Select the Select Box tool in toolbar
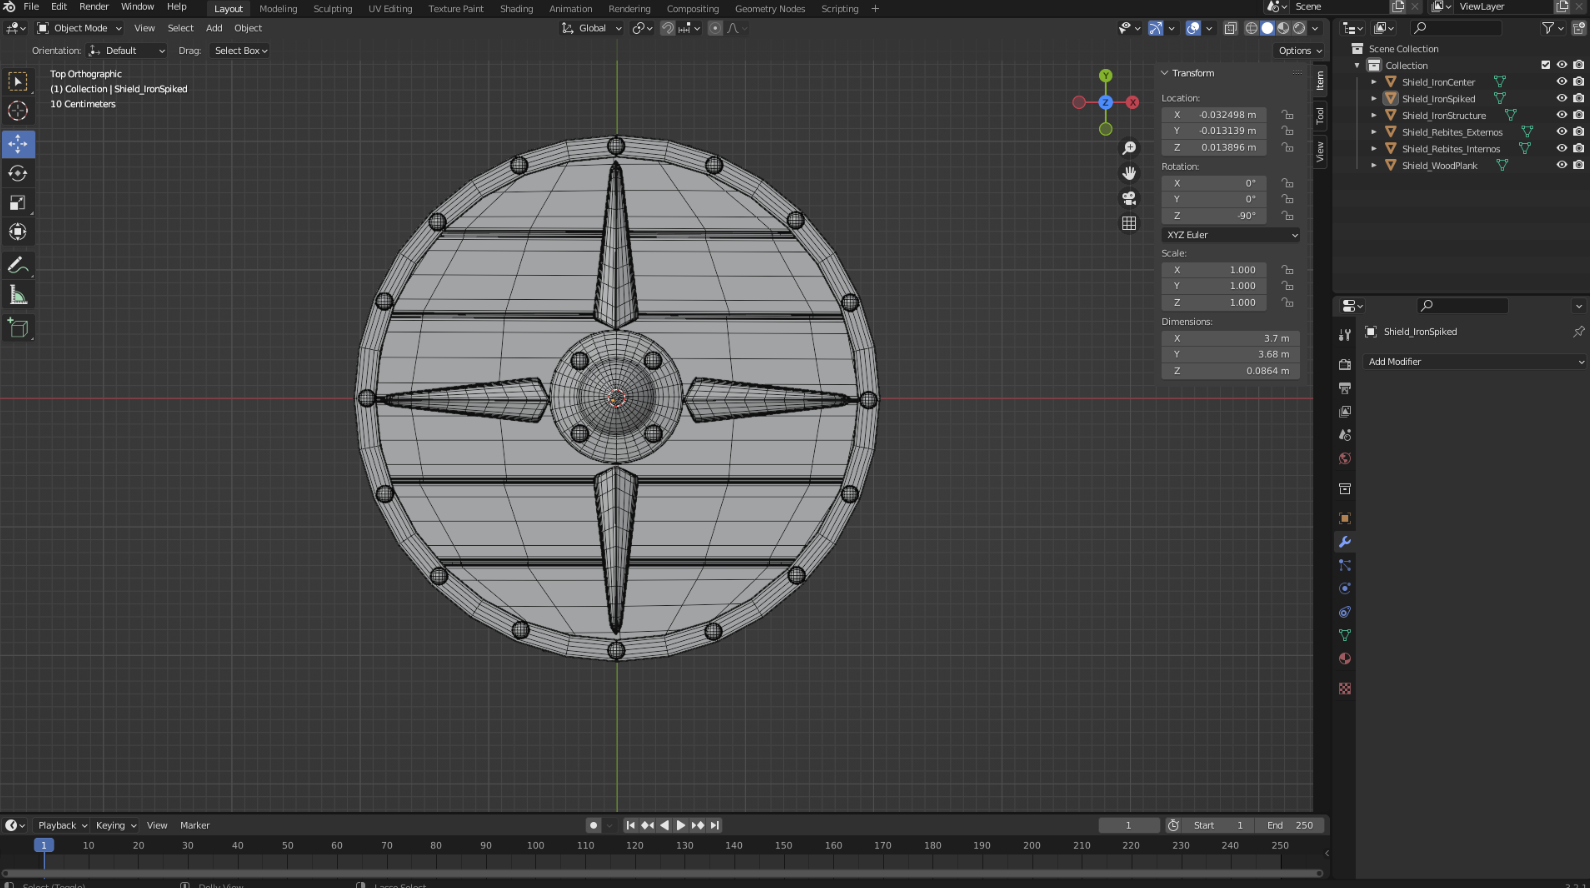 (x=18, y=82)
